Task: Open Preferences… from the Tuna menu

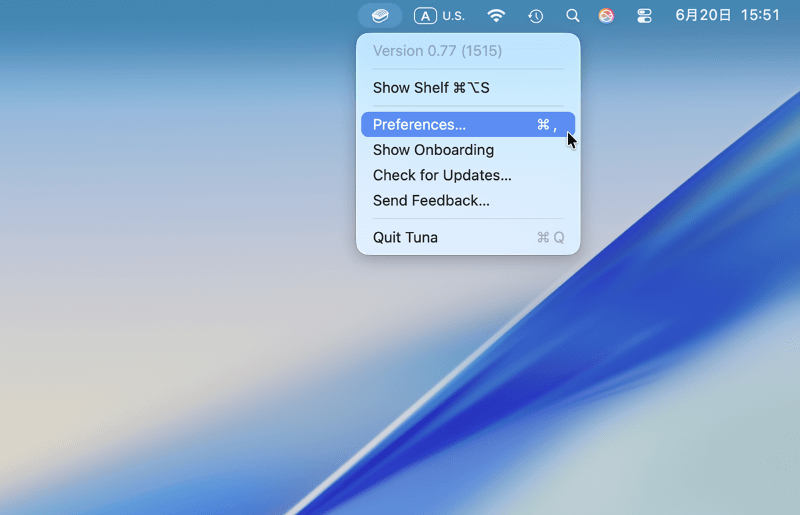Action: coord(468,125)
